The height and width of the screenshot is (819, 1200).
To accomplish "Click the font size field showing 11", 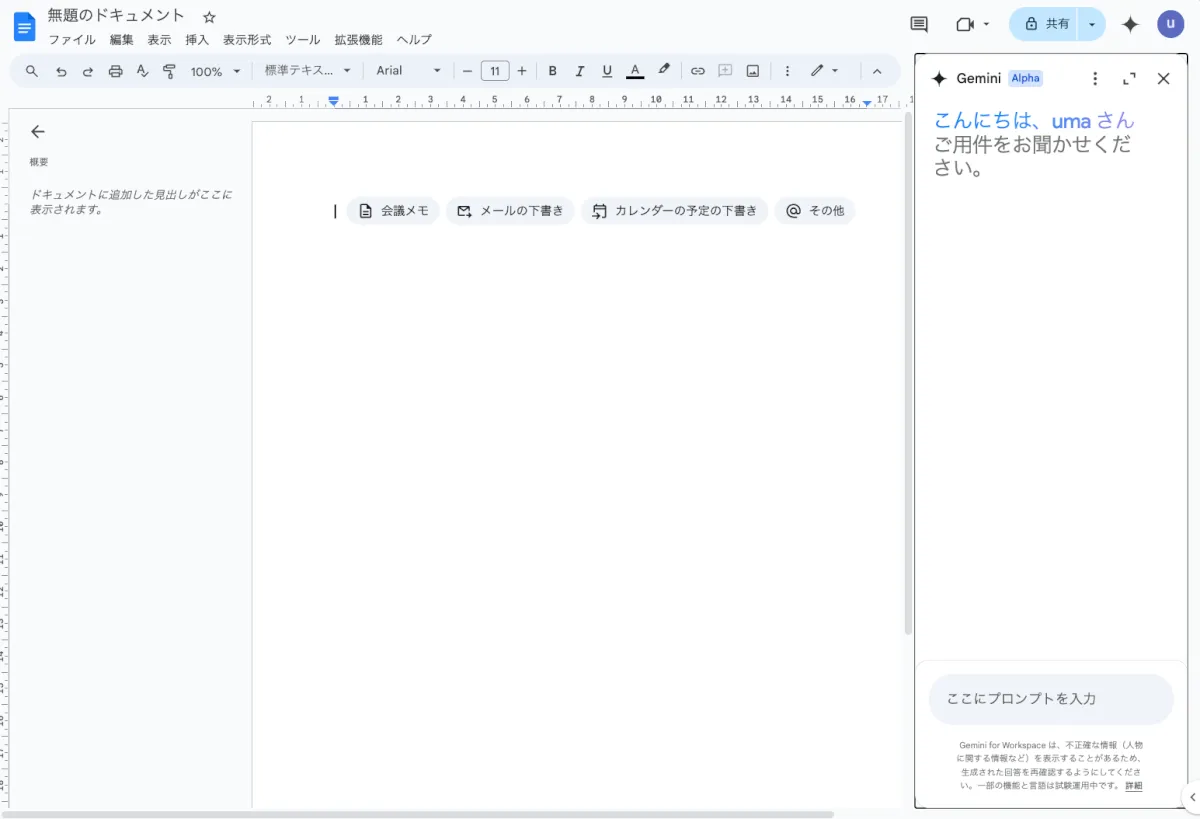I will (x=495, y=71).
